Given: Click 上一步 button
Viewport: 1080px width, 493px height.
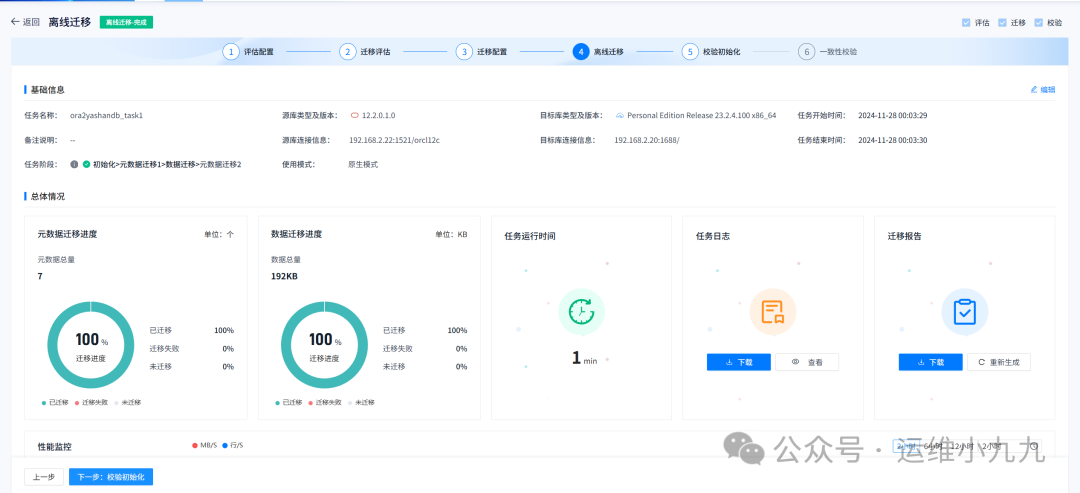Looking at the screenshot, I should click(x=44, y=476).
